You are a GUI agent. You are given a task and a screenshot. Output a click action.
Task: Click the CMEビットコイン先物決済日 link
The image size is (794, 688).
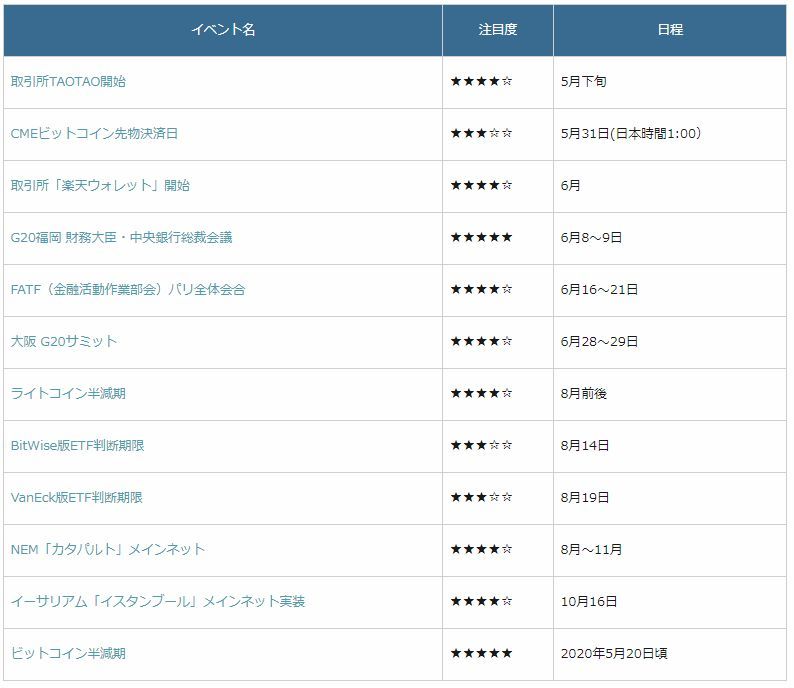tap(94, 134)
